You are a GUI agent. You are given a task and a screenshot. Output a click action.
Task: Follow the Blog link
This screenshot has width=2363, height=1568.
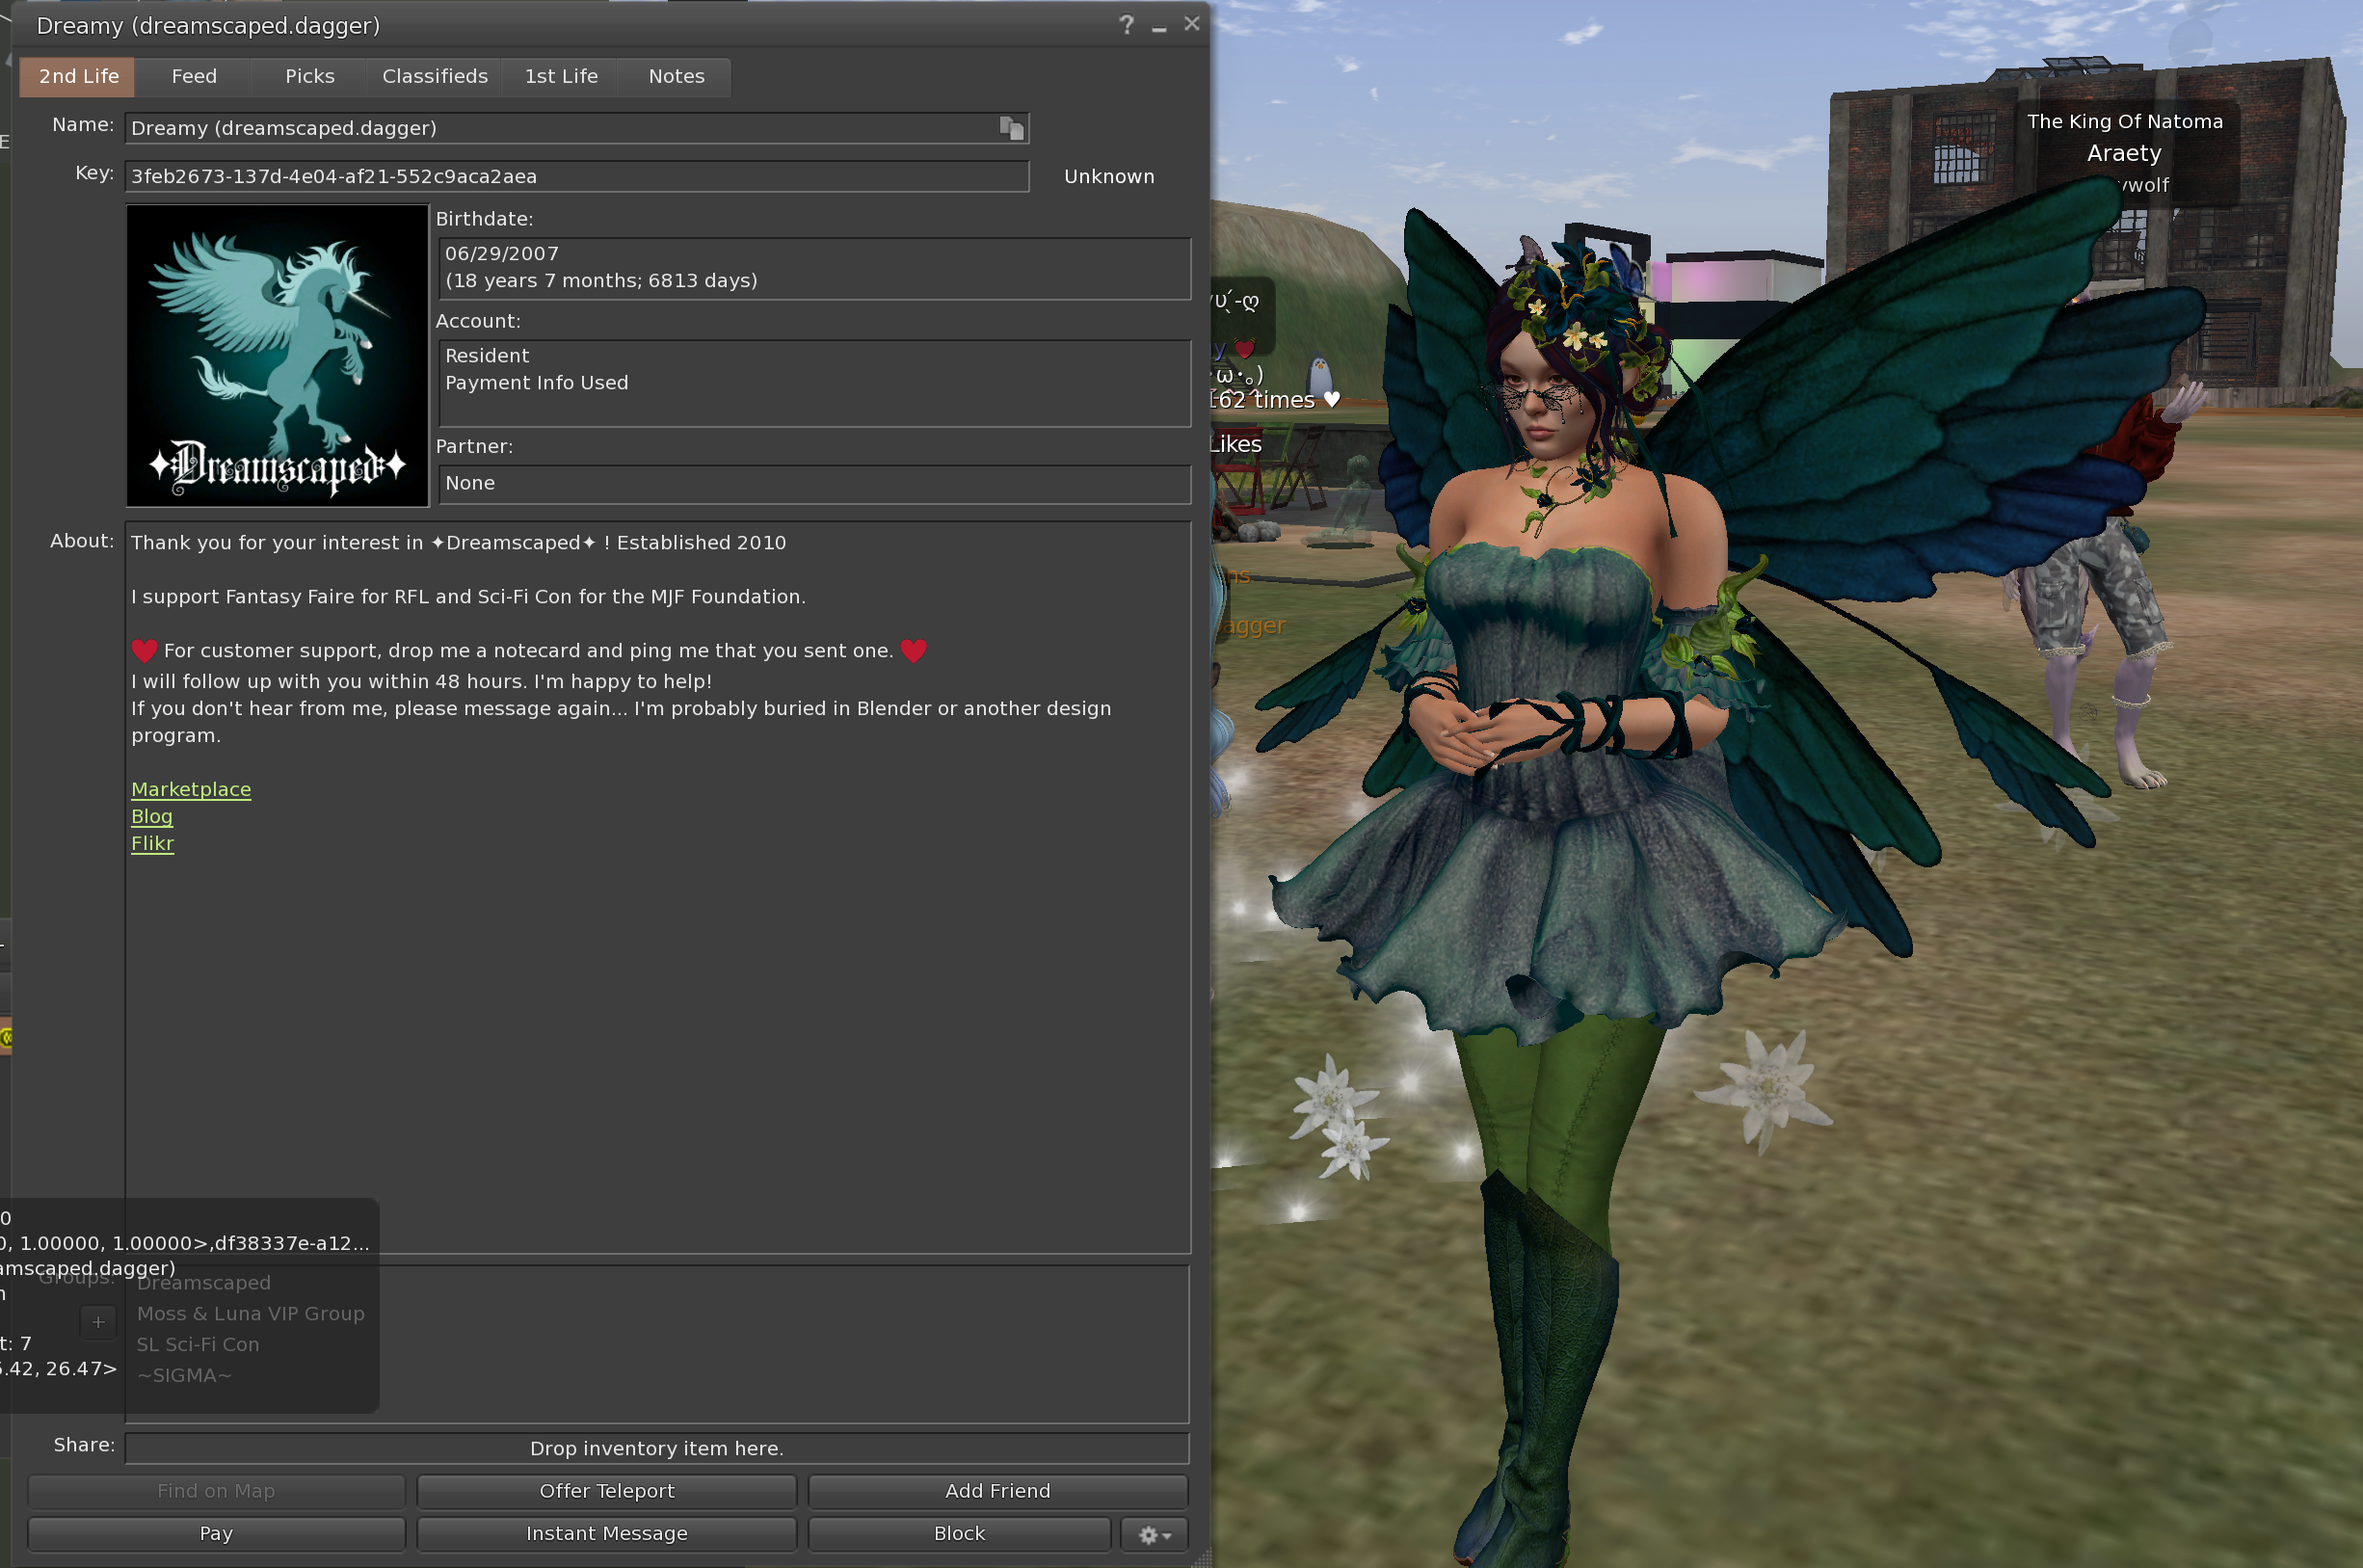click(152, 816)
